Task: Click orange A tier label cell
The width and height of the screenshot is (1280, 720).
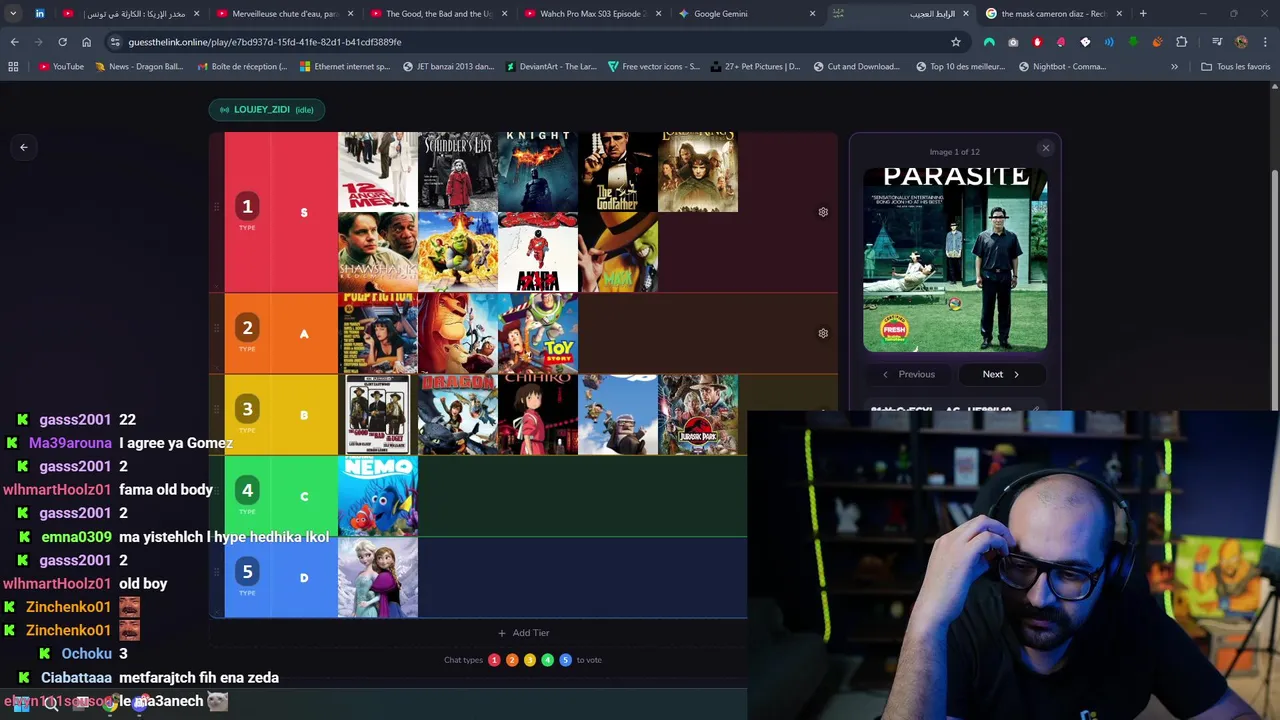Action: point(304,334)
